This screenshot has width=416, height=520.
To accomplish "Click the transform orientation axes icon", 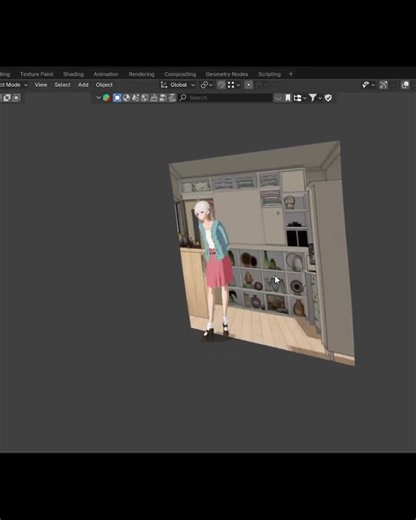I will [164, 85].
